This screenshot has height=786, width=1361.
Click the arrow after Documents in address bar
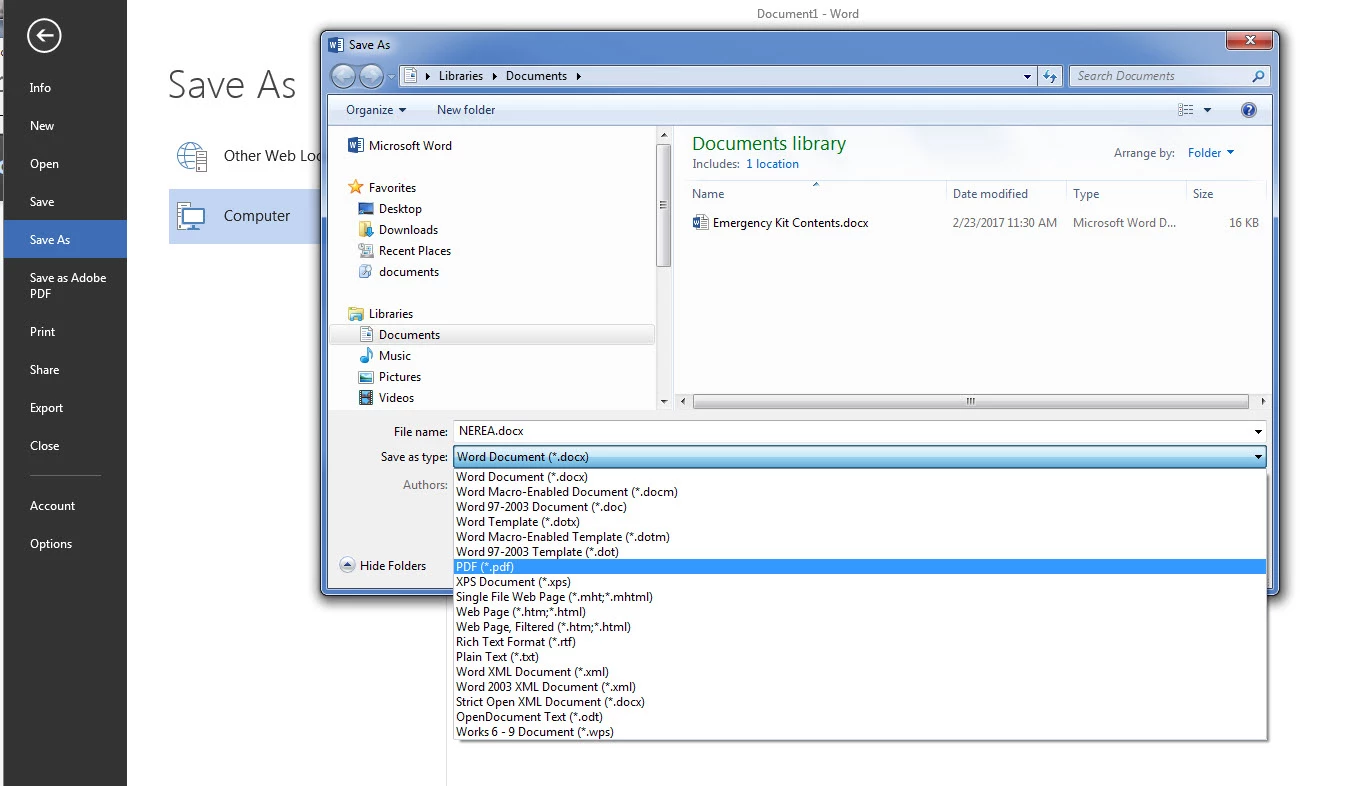pos(578,76)
